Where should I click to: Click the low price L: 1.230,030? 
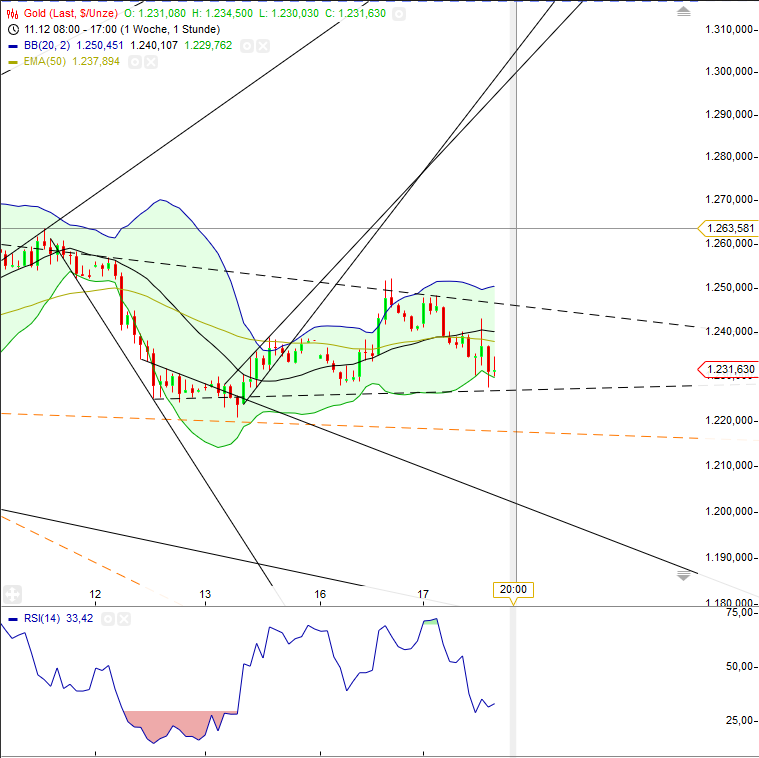(289, 14)
